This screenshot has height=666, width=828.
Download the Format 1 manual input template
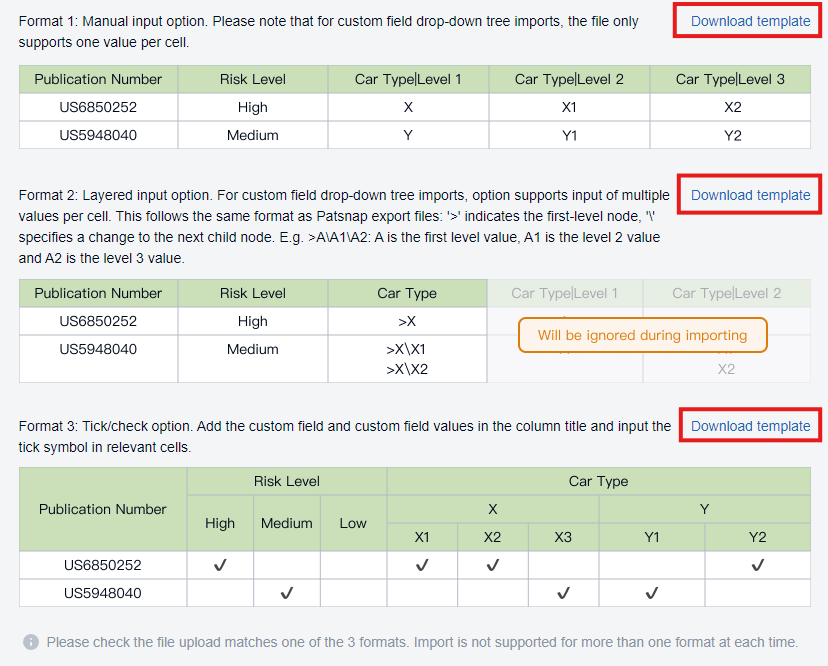pyautogui.click(x=750, y=21)
